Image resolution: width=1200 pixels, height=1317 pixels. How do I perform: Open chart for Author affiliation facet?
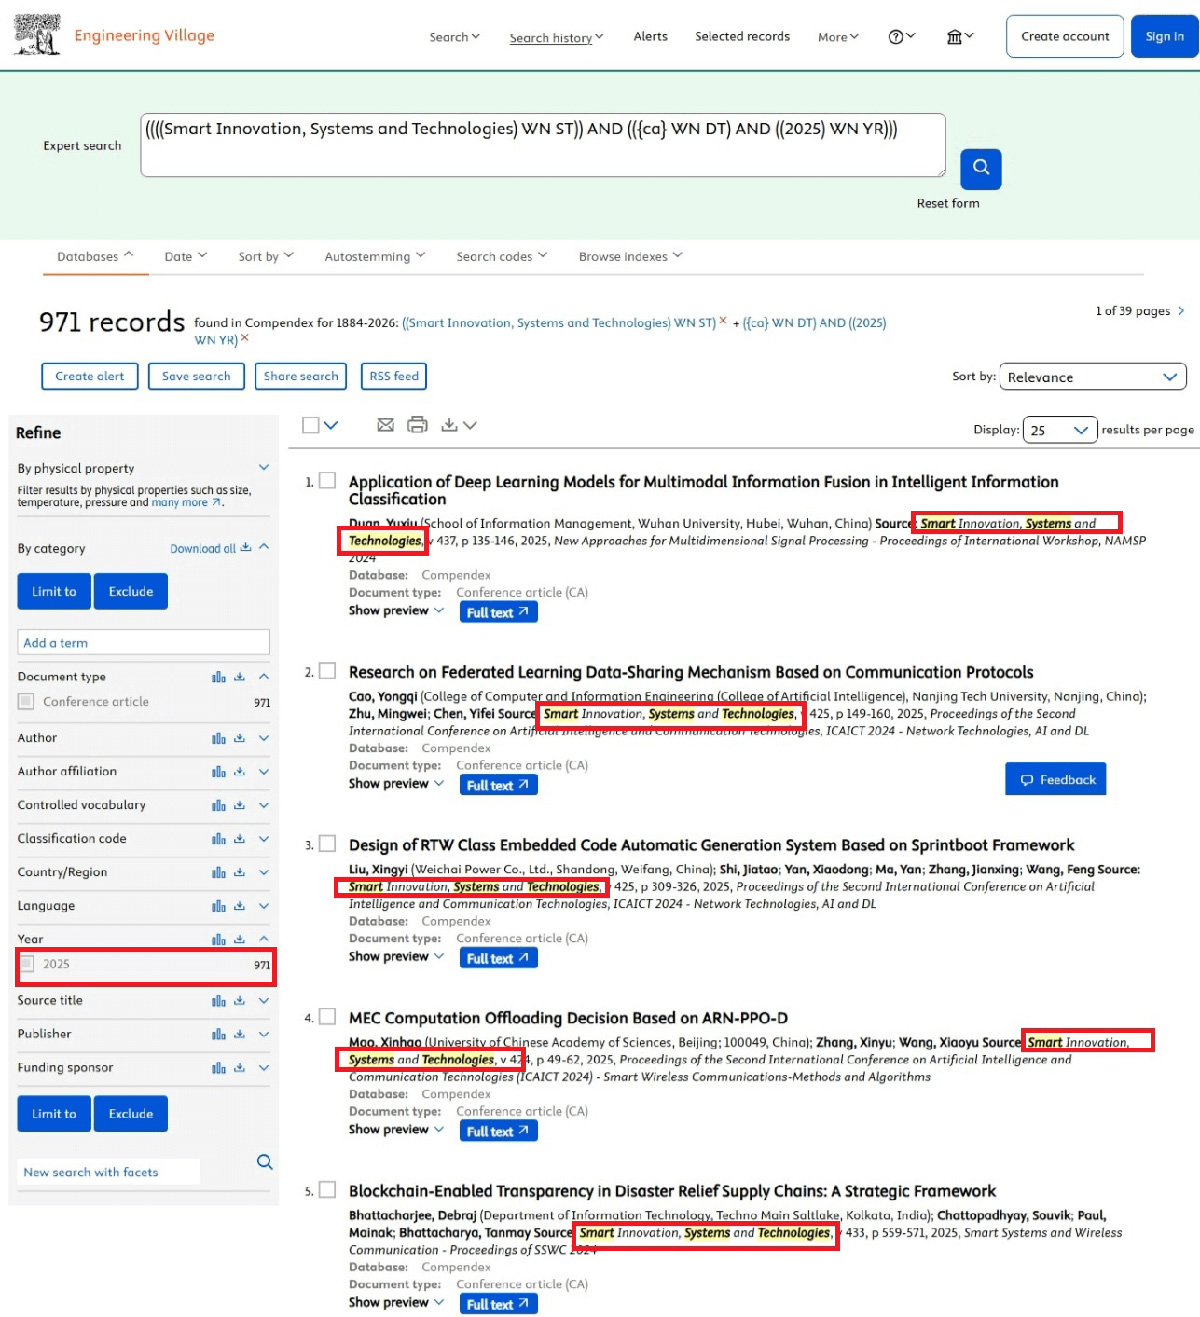click(x=218, y=772)
